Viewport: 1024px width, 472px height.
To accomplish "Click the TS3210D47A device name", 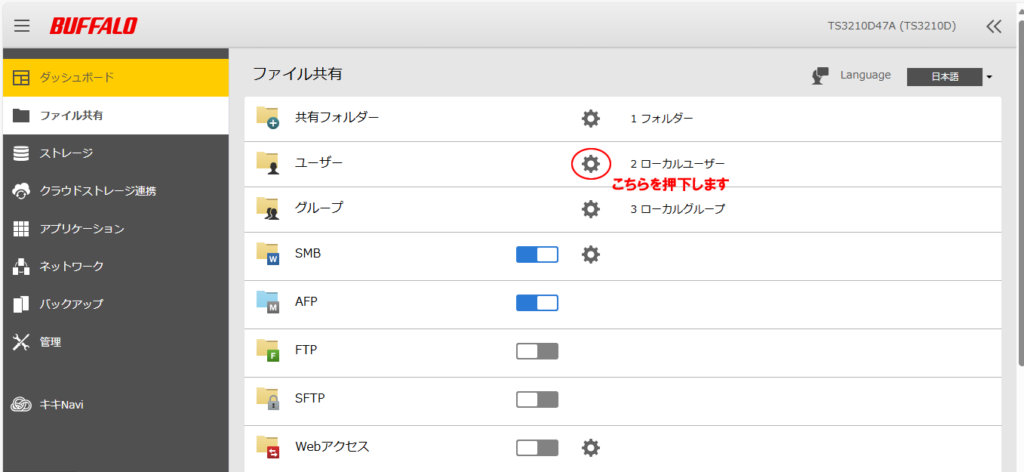I will pos(891,26).
